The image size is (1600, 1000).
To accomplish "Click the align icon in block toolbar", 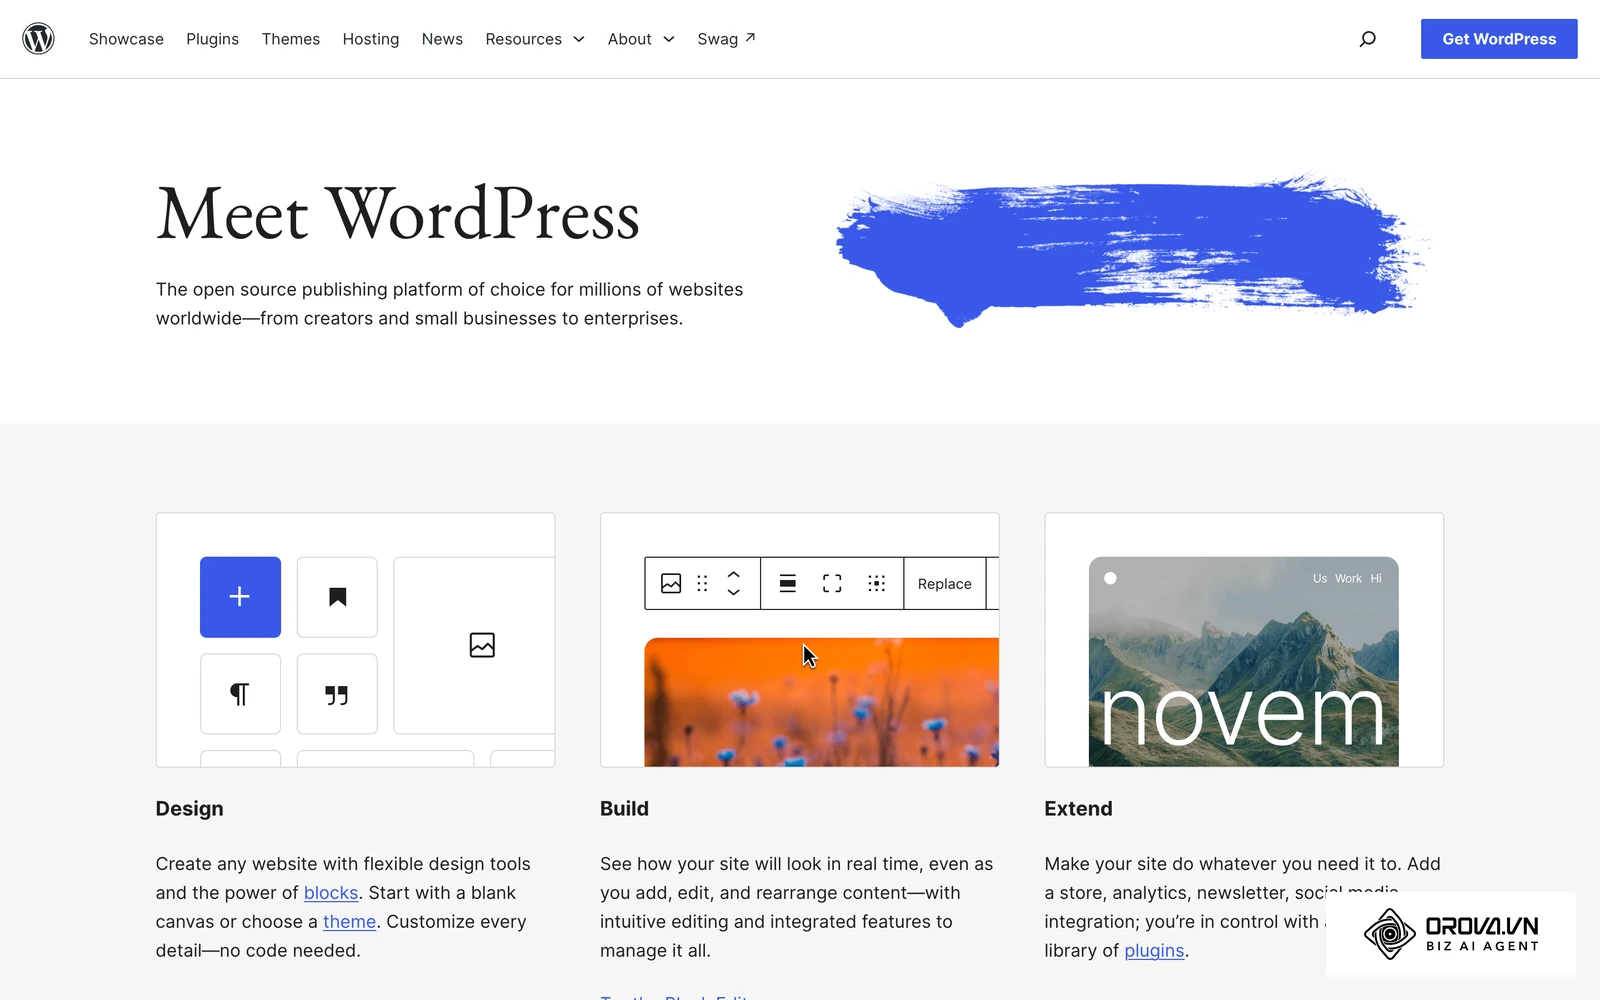I will (788, 583).
